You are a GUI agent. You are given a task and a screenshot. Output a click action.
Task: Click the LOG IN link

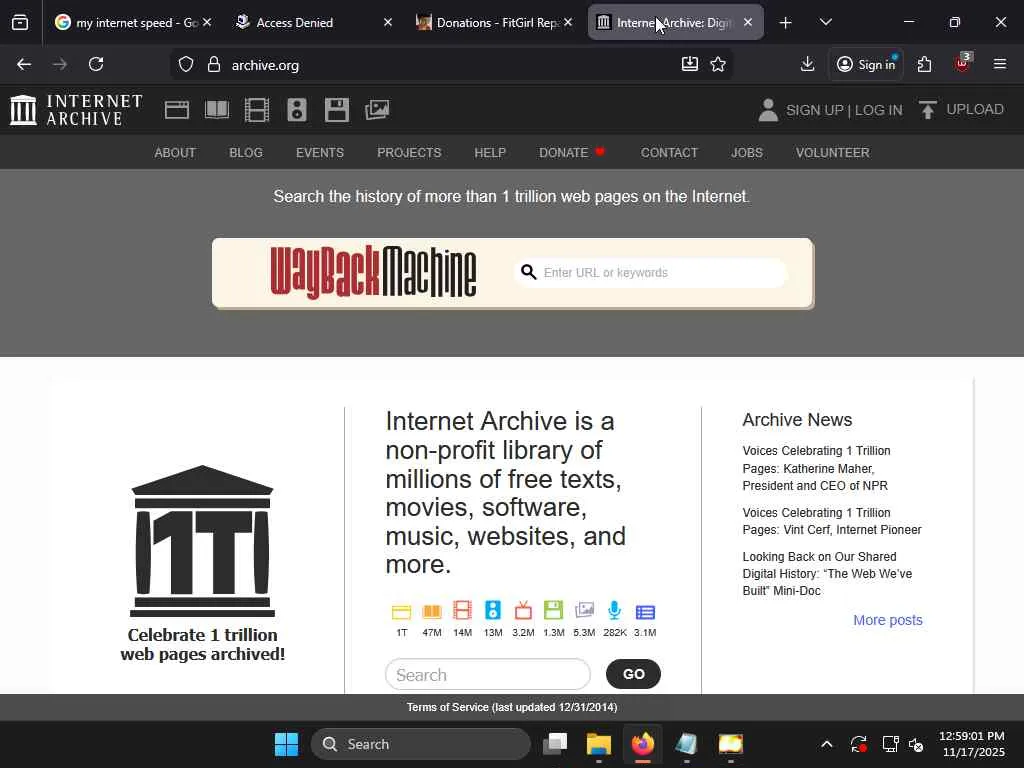click(x=878, y=110)
